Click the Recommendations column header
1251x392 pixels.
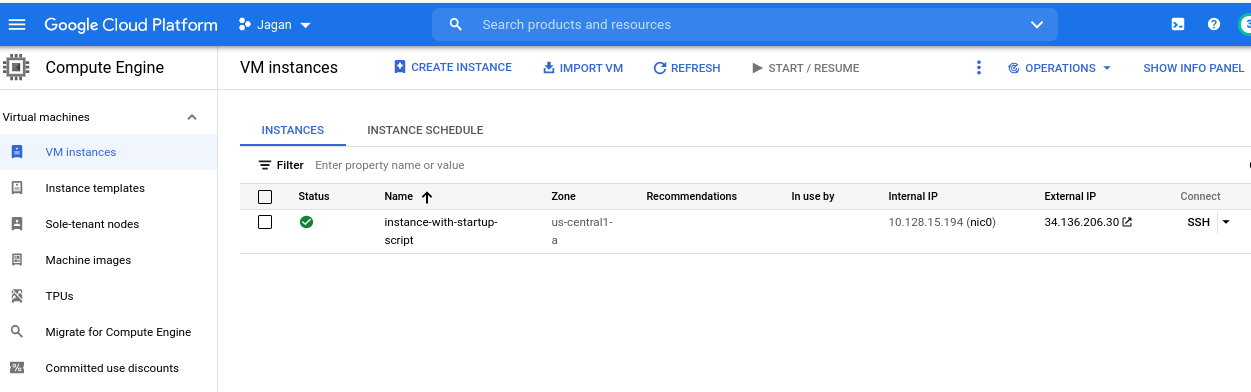point(691,196)
